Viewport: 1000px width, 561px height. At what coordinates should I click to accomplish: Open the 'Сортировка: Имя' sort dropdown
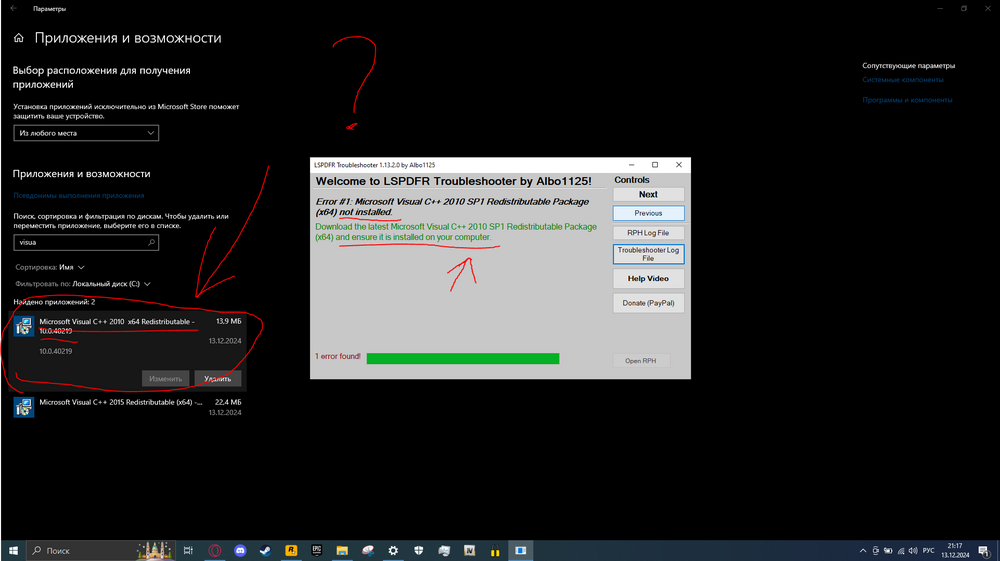(50, 267)
